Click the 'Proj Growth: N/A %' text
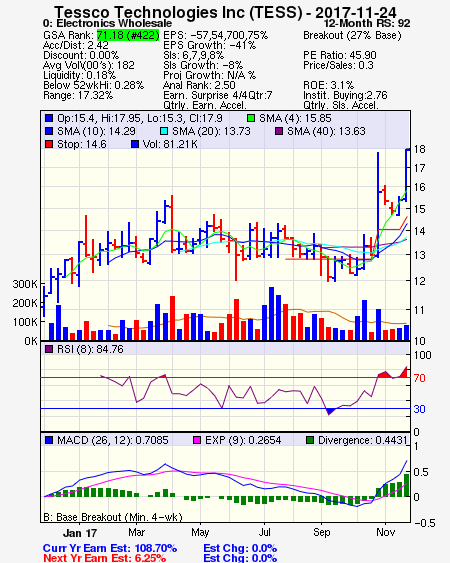 [x=209, y=75]
